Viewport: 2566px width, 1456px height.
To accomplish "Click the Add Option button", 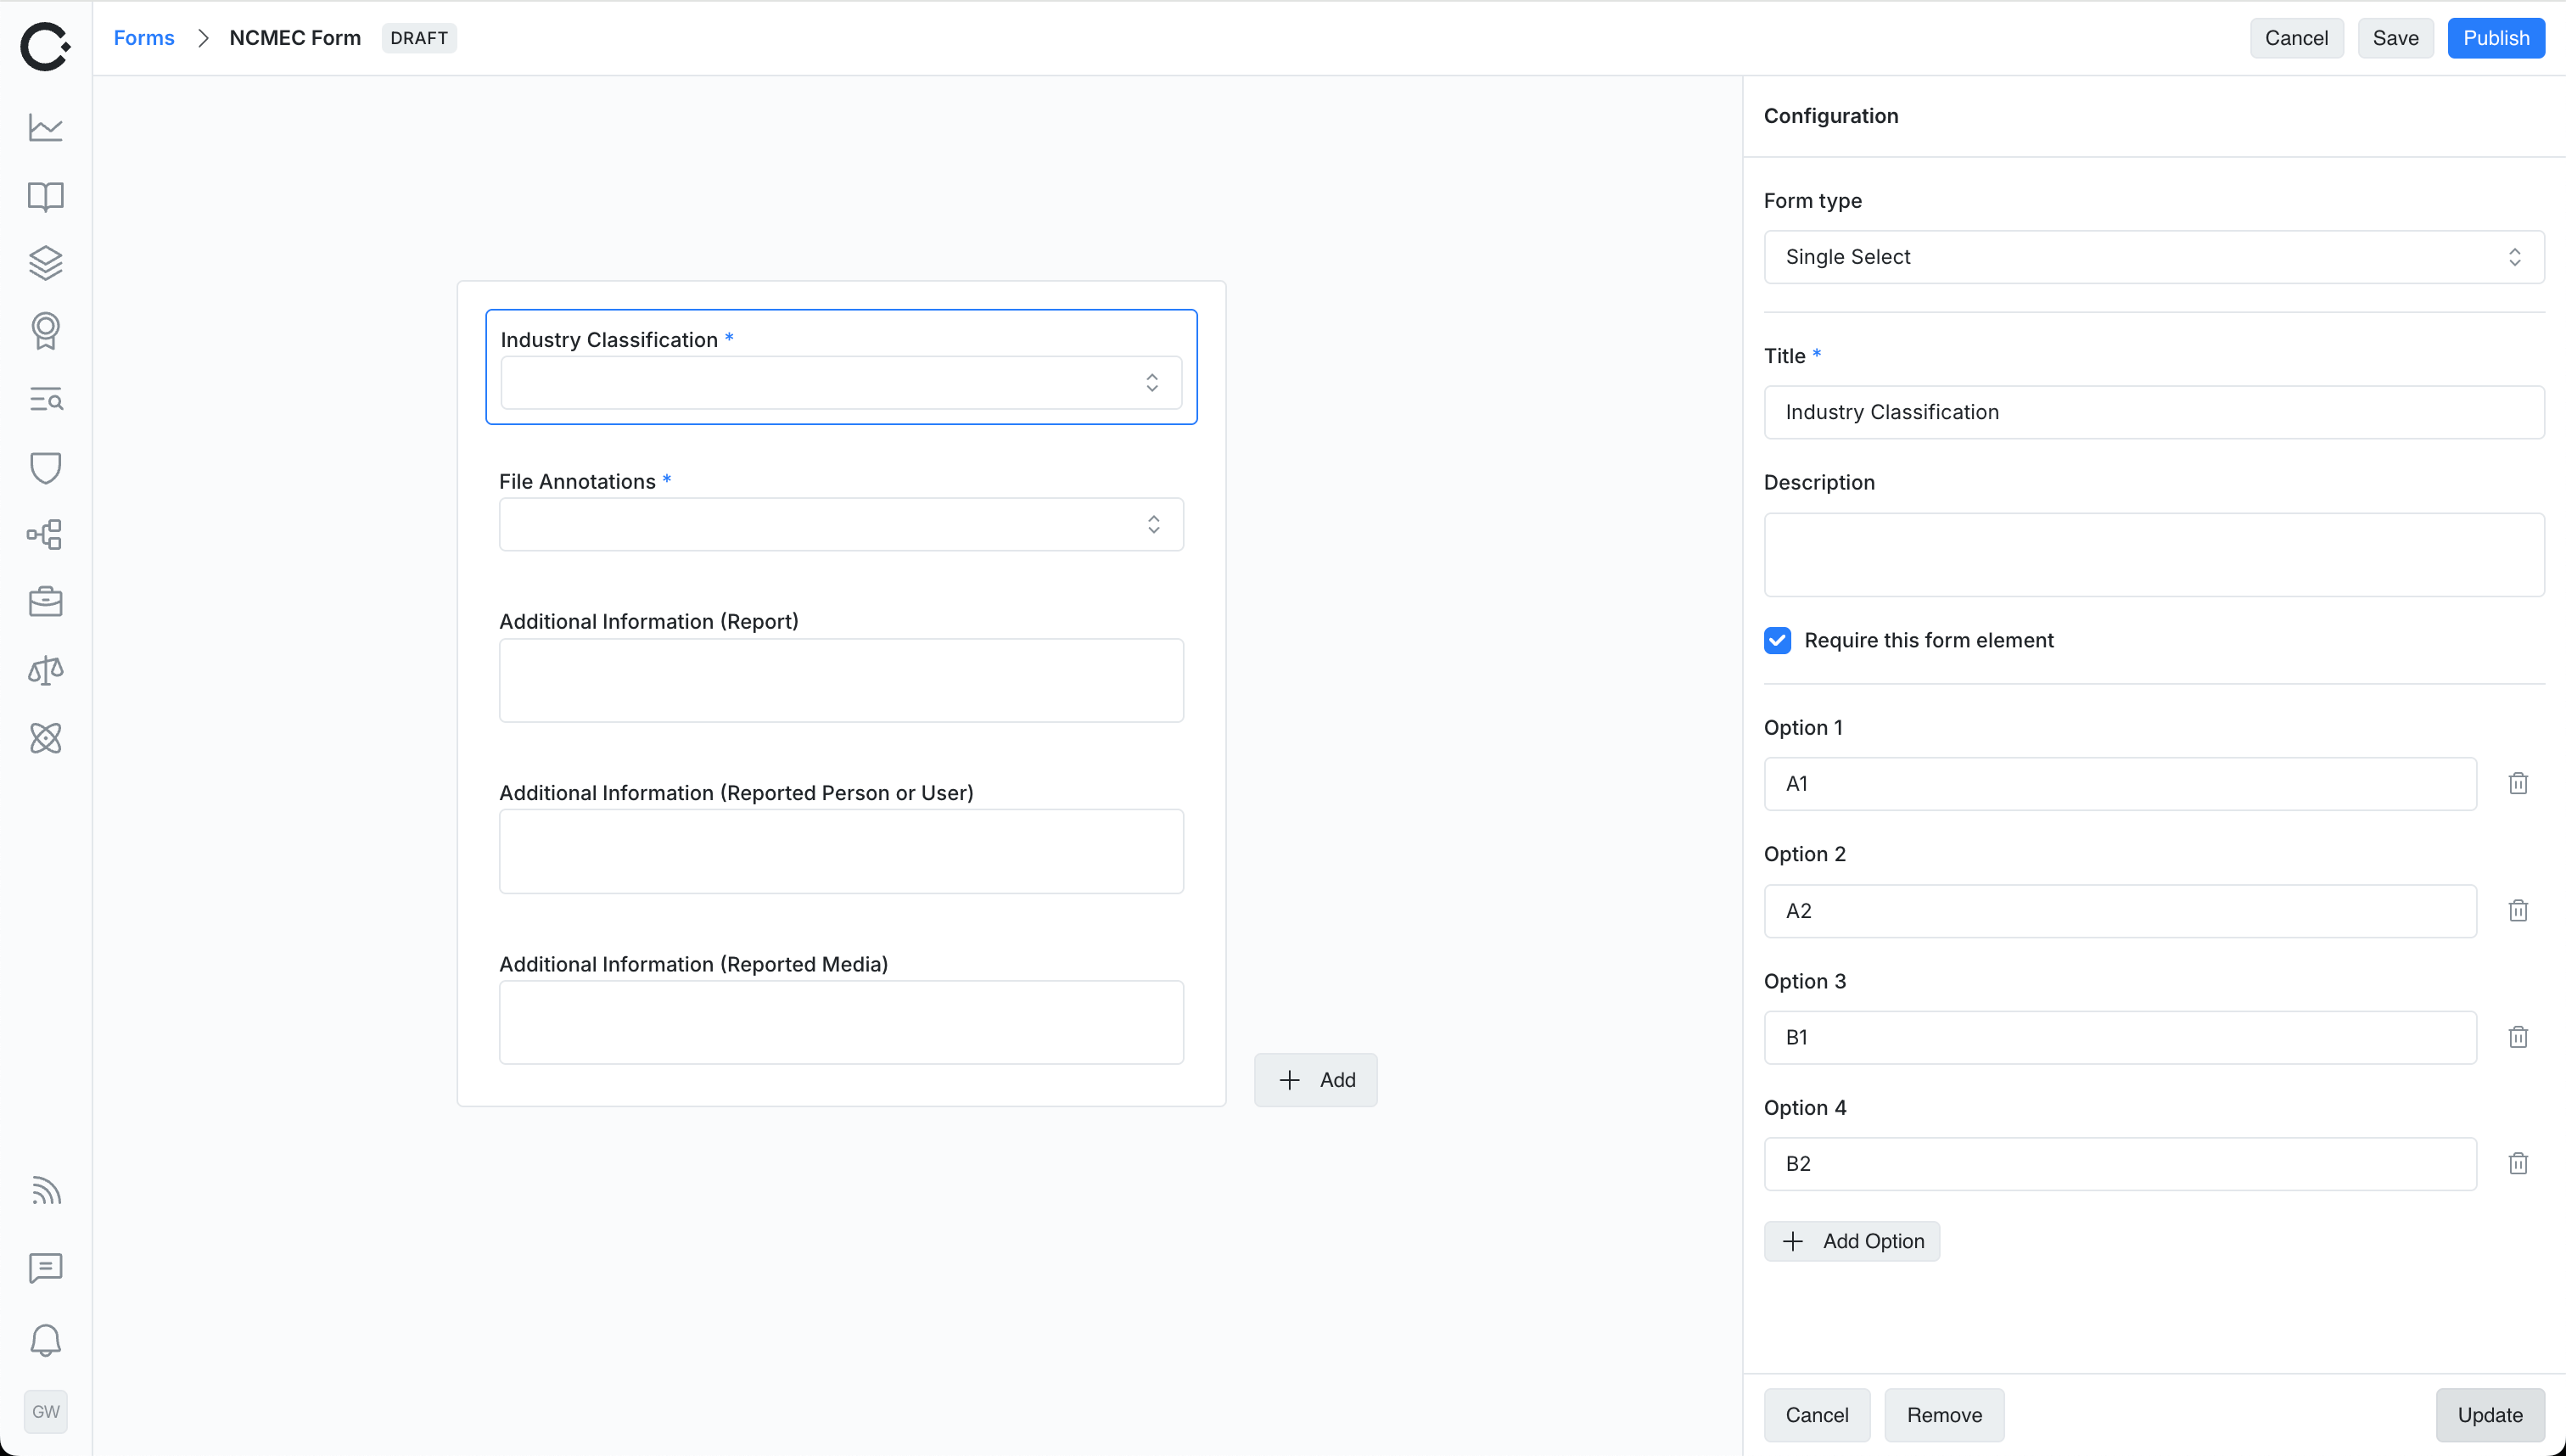I will point(1851,1241).
